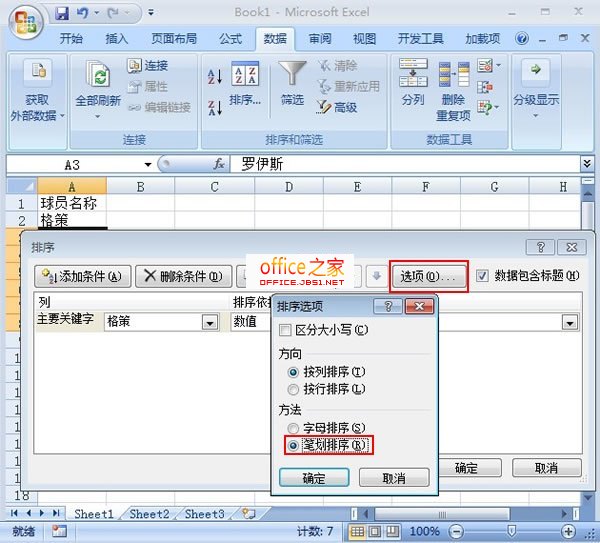Click the Office button logo

coord(26,22)
